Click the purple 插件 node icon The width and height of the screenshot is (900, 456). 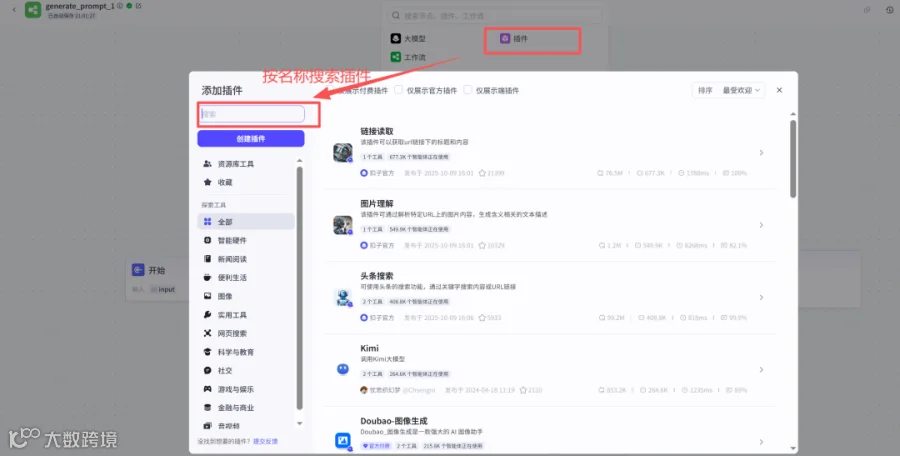(x=505, y=38)
